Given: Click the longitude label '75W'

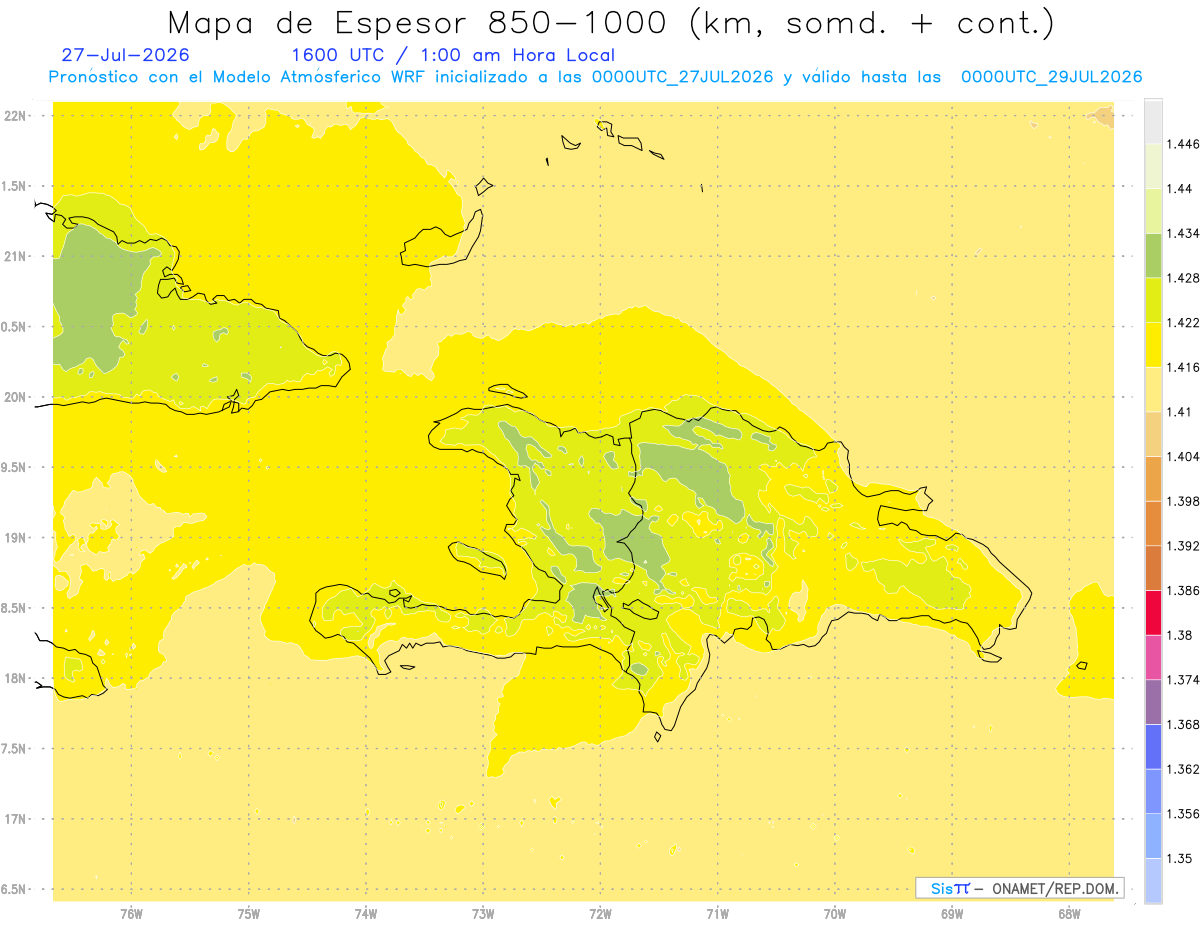Looking at the screenshot, I should [249, 914].
